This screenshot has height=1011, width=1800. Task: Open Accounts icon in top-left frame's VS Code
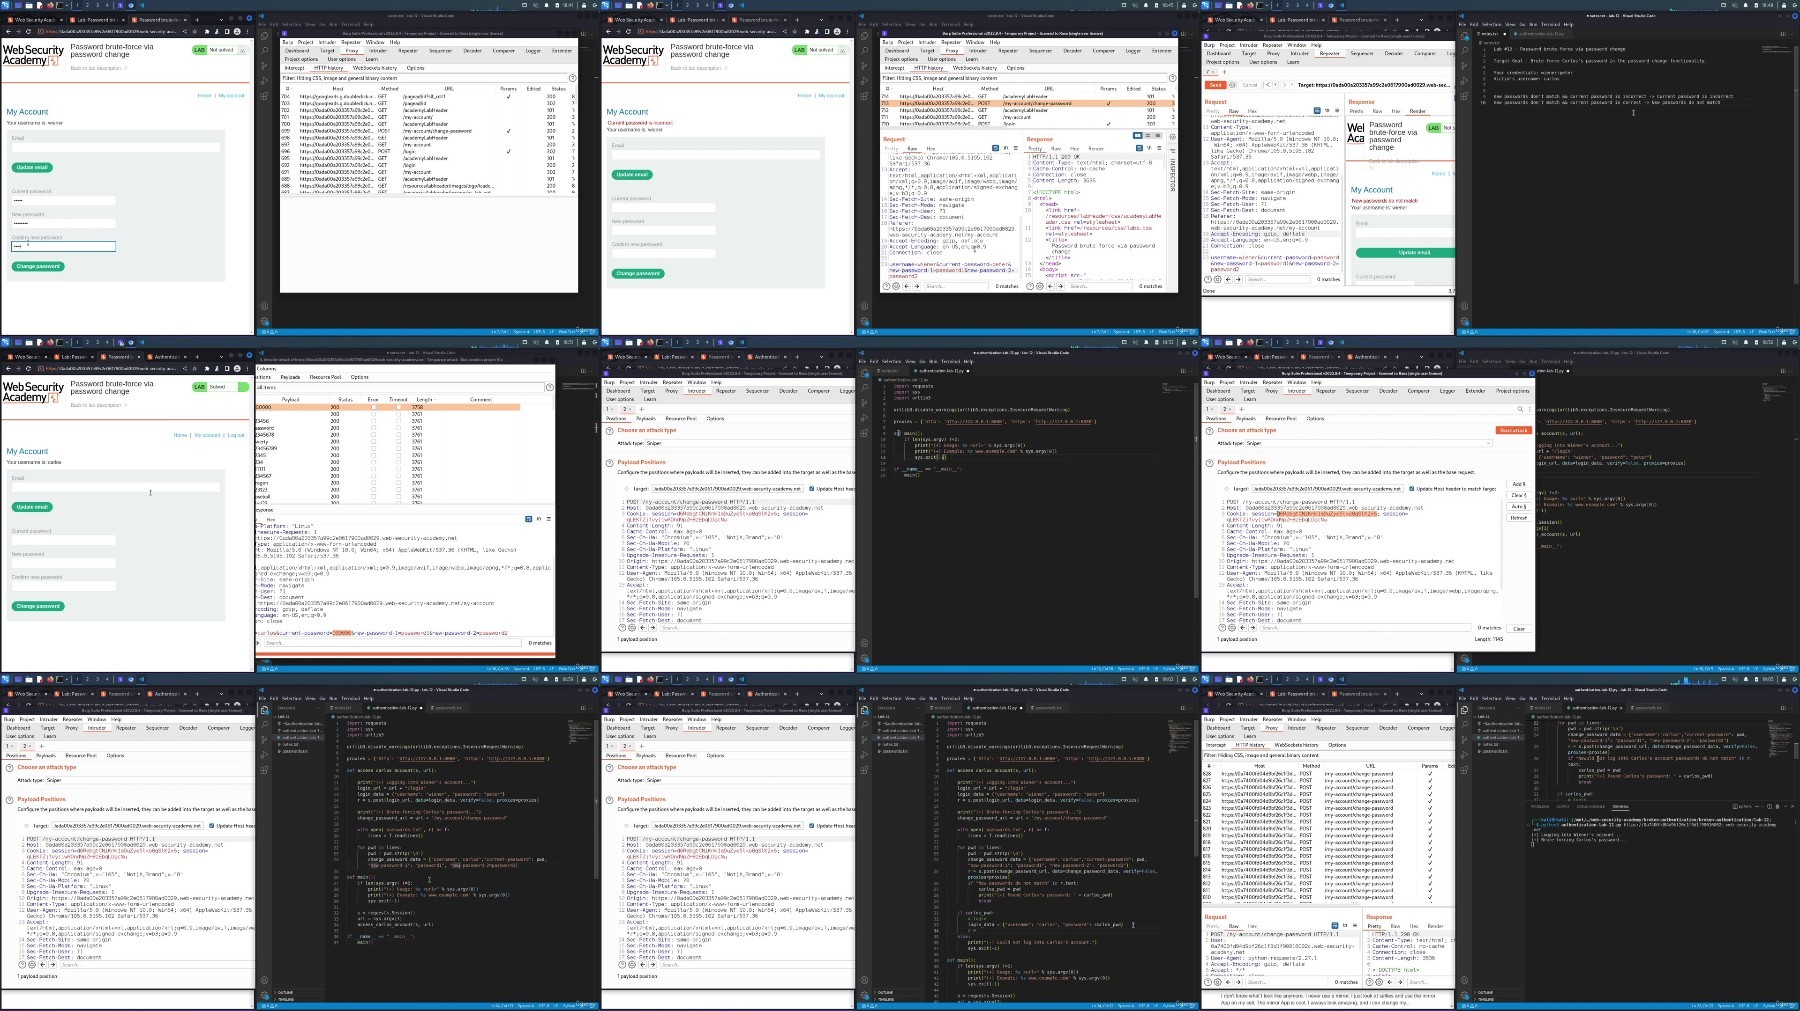pos(264,306)
